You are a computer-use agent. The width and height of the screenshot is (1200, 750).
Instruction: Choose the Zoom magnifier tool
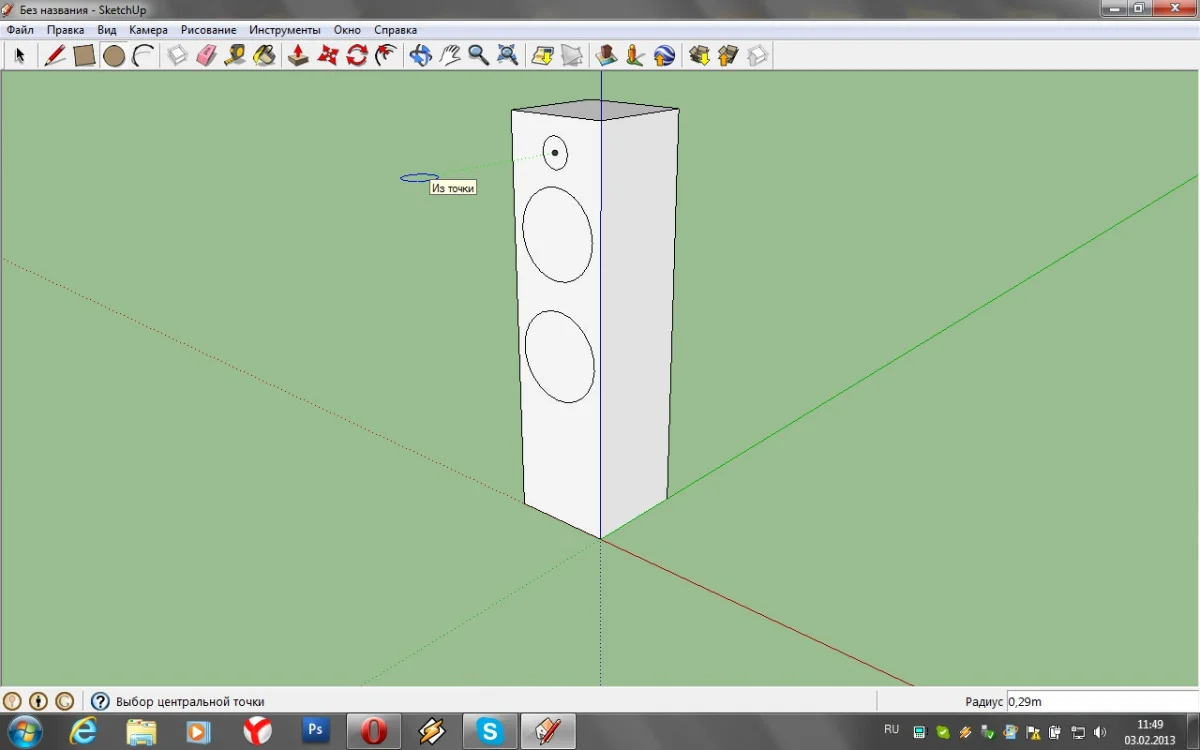pyautogui.click(x=479, y=55)
